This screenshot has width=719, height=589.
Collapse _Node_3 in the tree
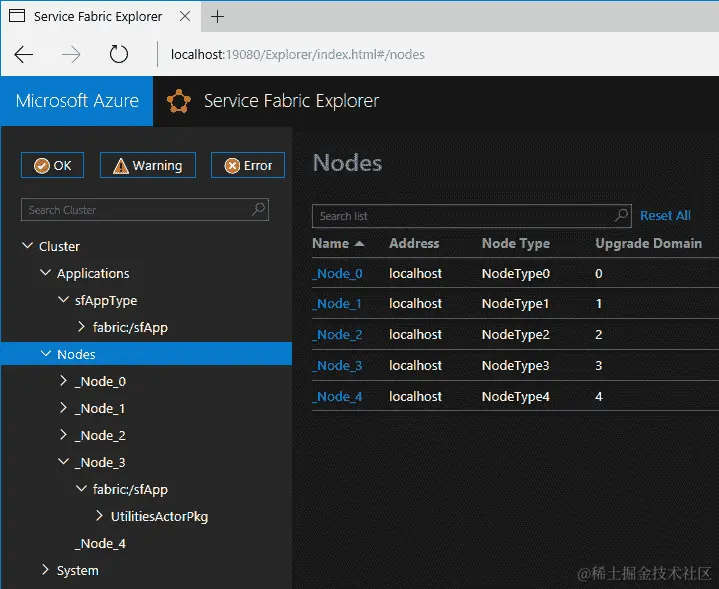(x=63, y=461)
